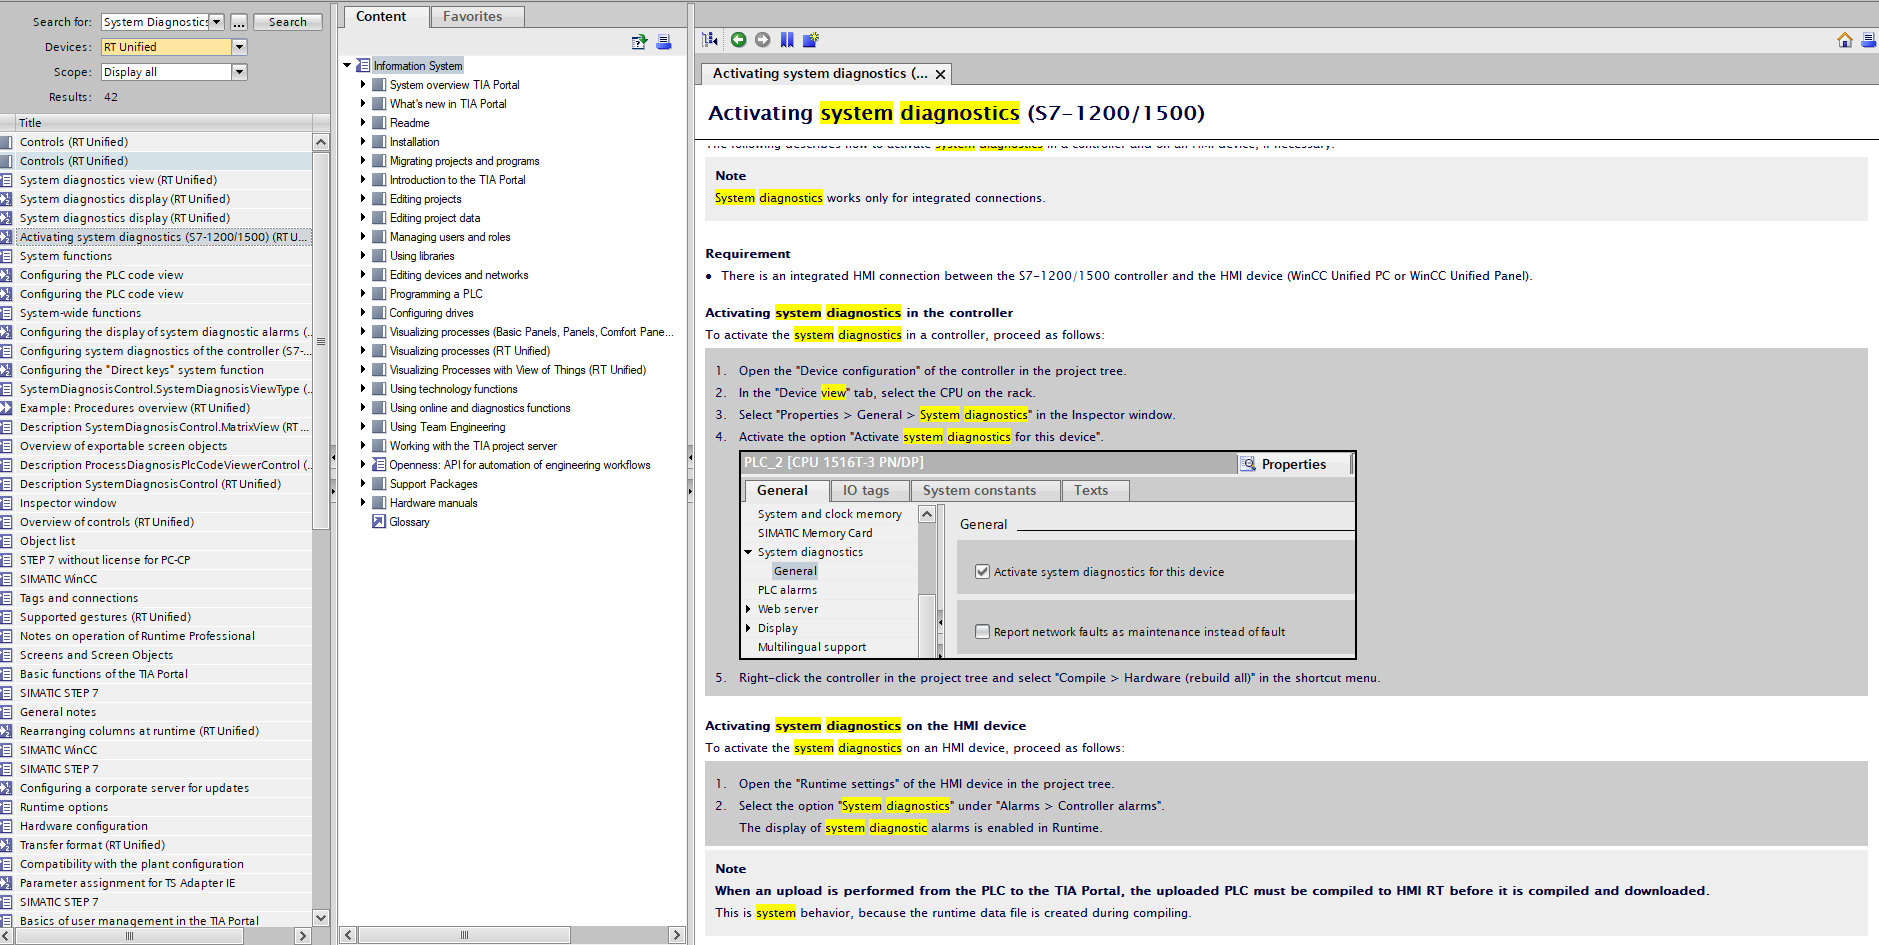1879x945 pixels.
Task: Click the synchronize table of contents icon
Action: pyautogui.click(x=639, y=42)
